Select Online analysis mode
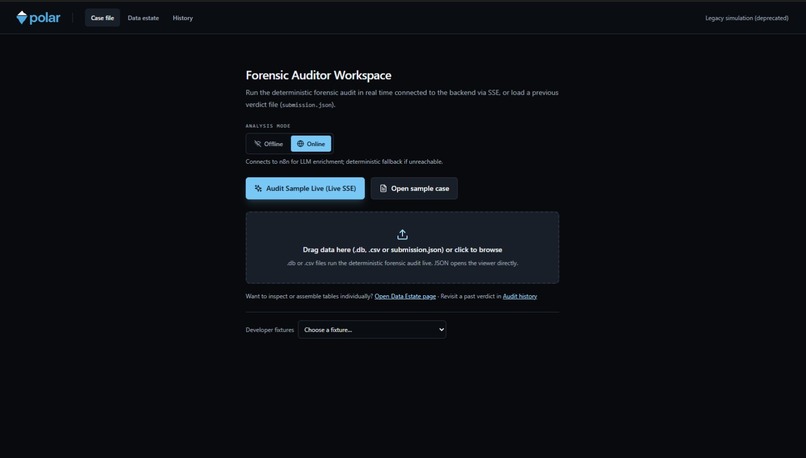Image resolution: width=806 pixels, height=458 pixels. click(311, 144)
